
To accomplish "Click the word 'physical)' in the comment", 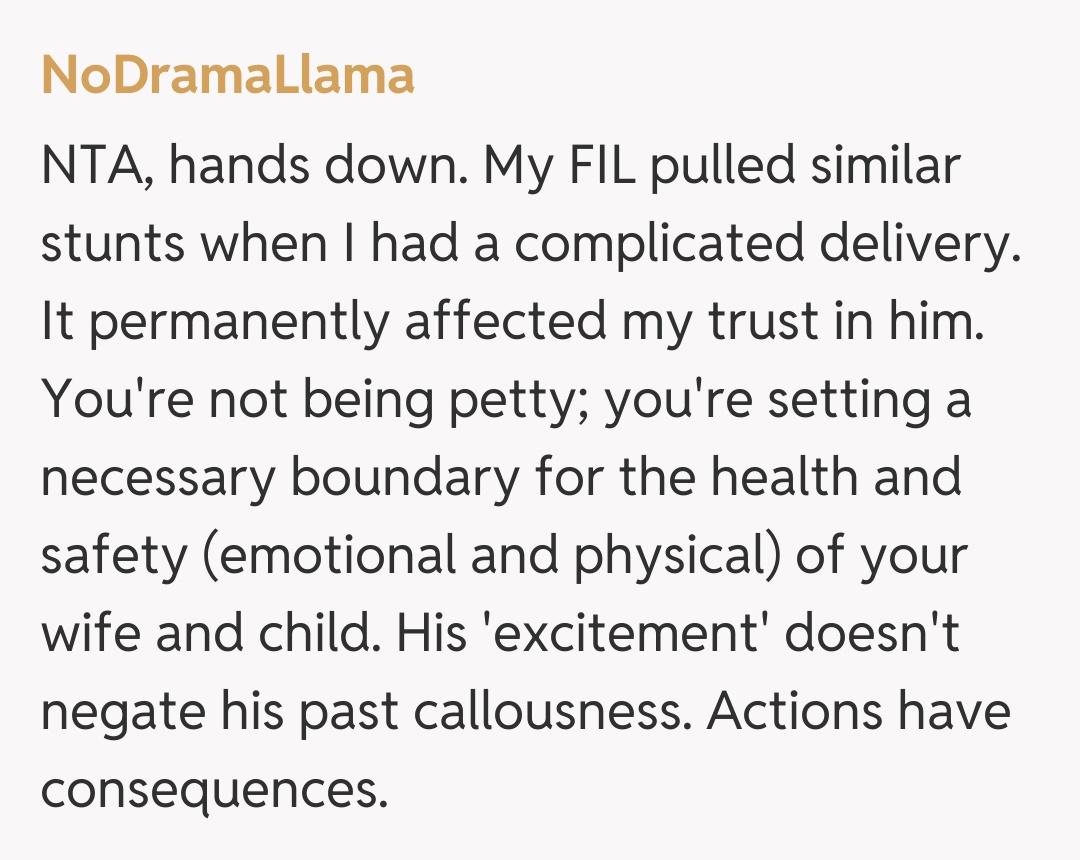I will coord(676,557).
